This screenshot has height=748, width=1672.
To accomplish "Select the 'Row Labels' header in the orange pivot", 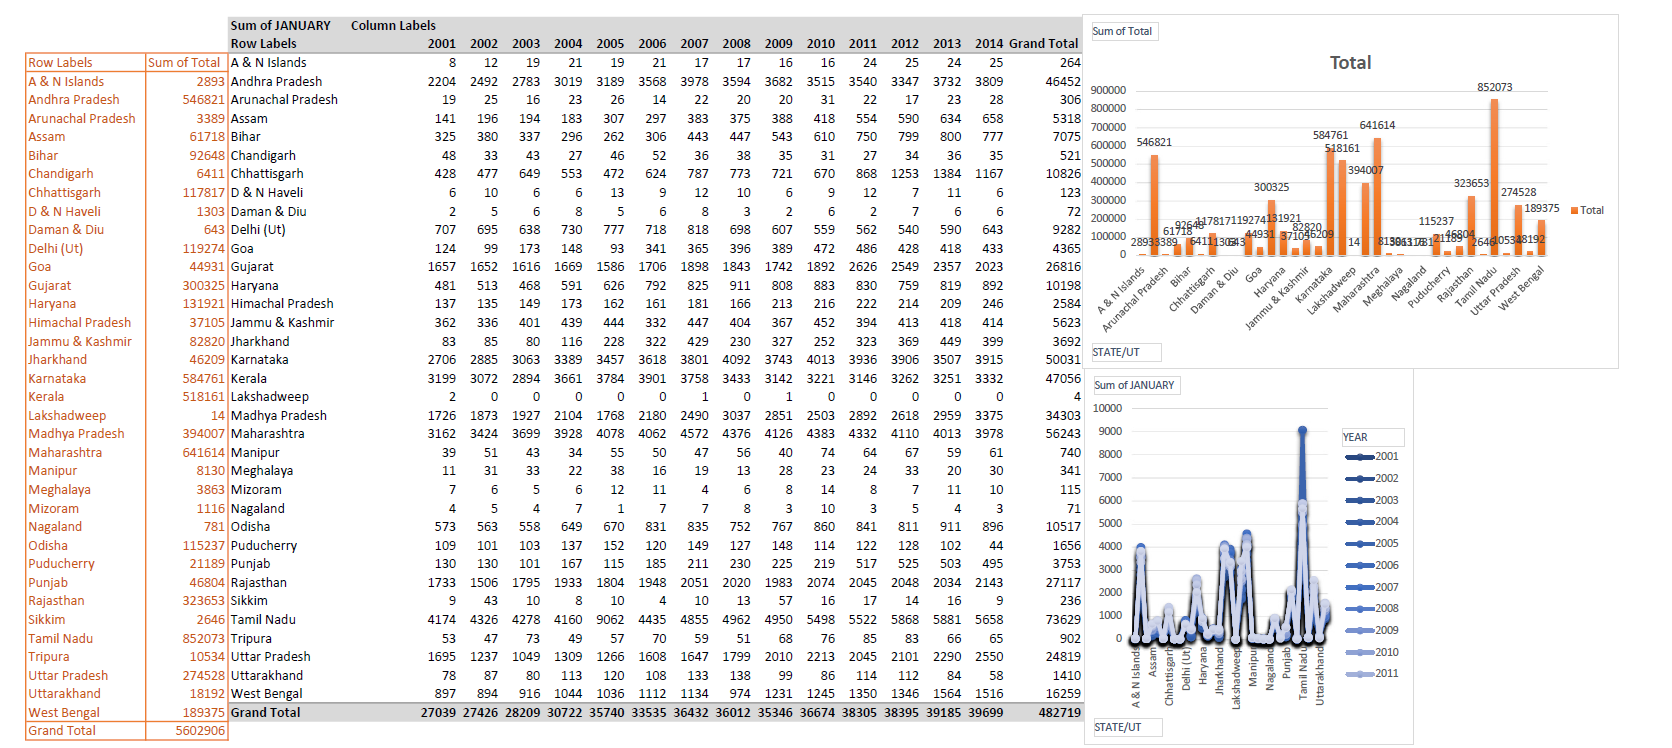I will pos(60,62).
